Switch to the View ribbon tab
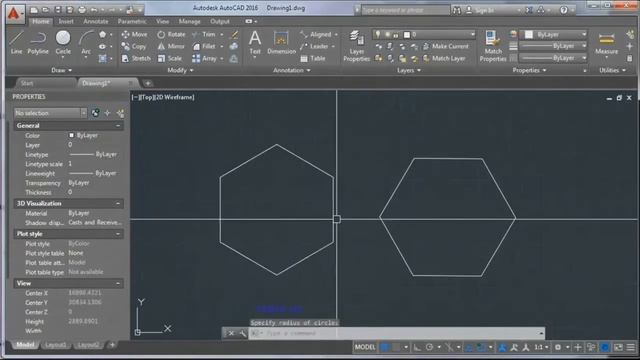The height and width of the screenshot is (360, 640). 162,21
